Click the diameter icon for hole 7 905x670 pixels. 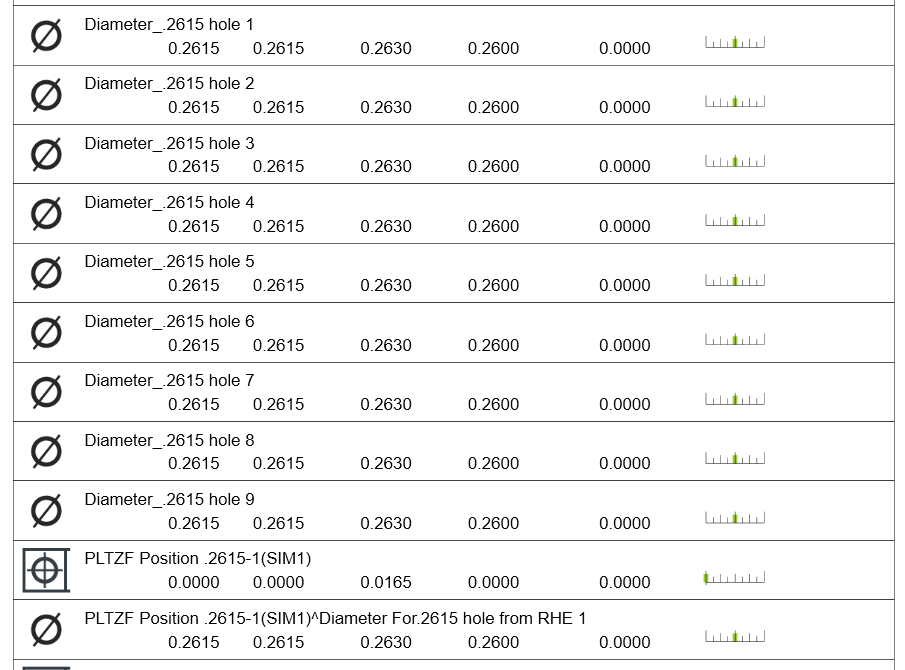click(46, 392)
